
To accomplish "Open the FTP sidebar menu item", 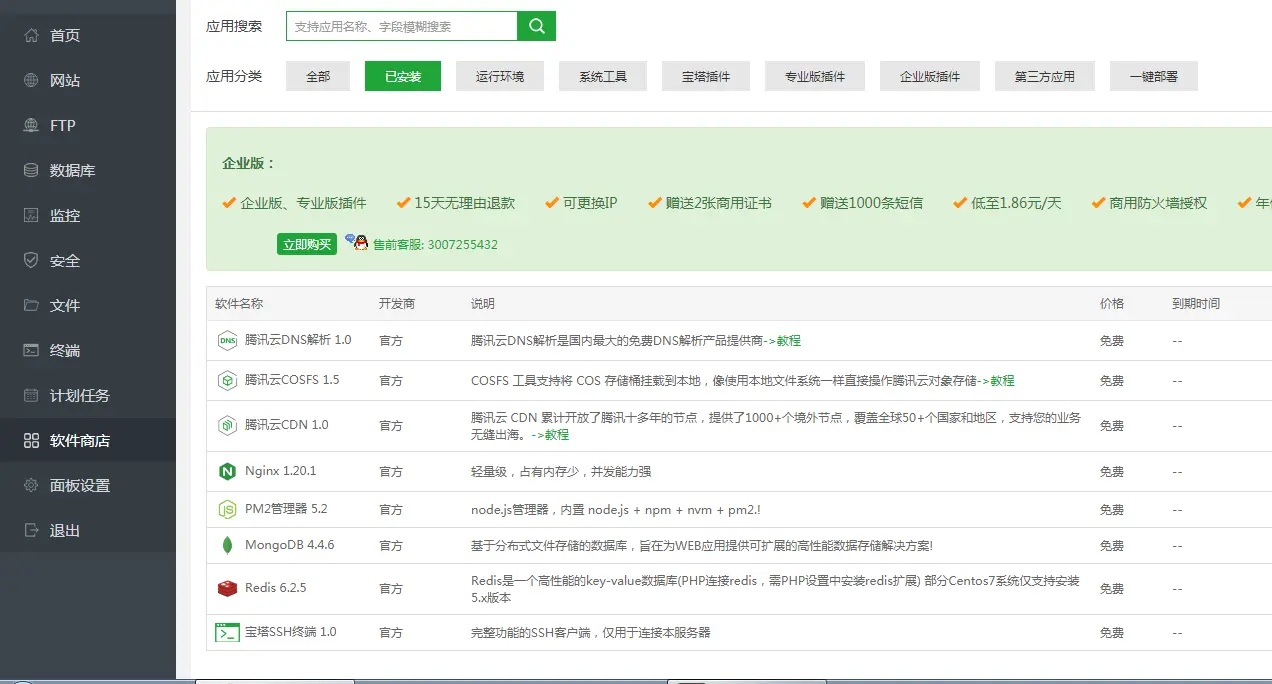I will pyautogui.click(x=88, y=125).
